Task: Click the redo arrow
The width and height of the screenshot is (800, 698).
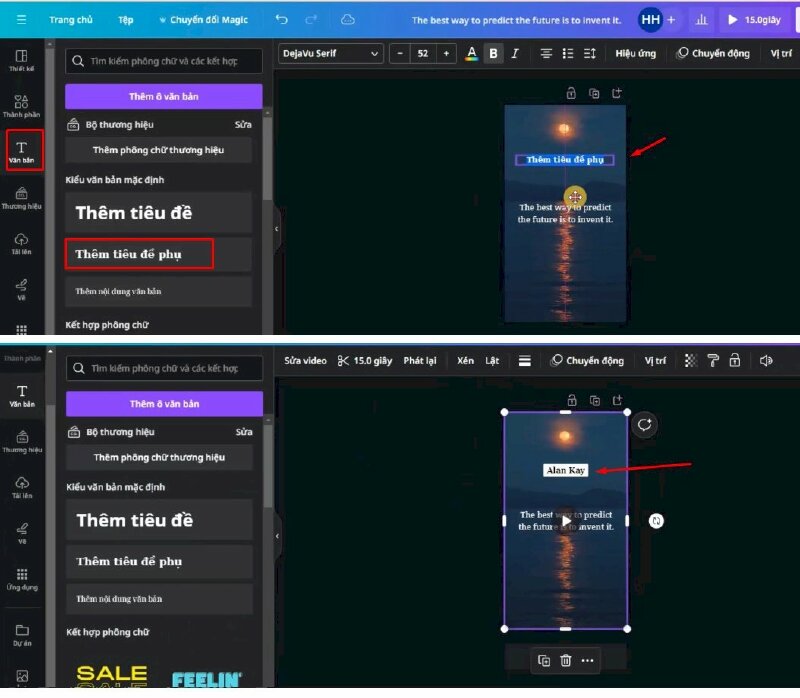Action: point(310,19)
